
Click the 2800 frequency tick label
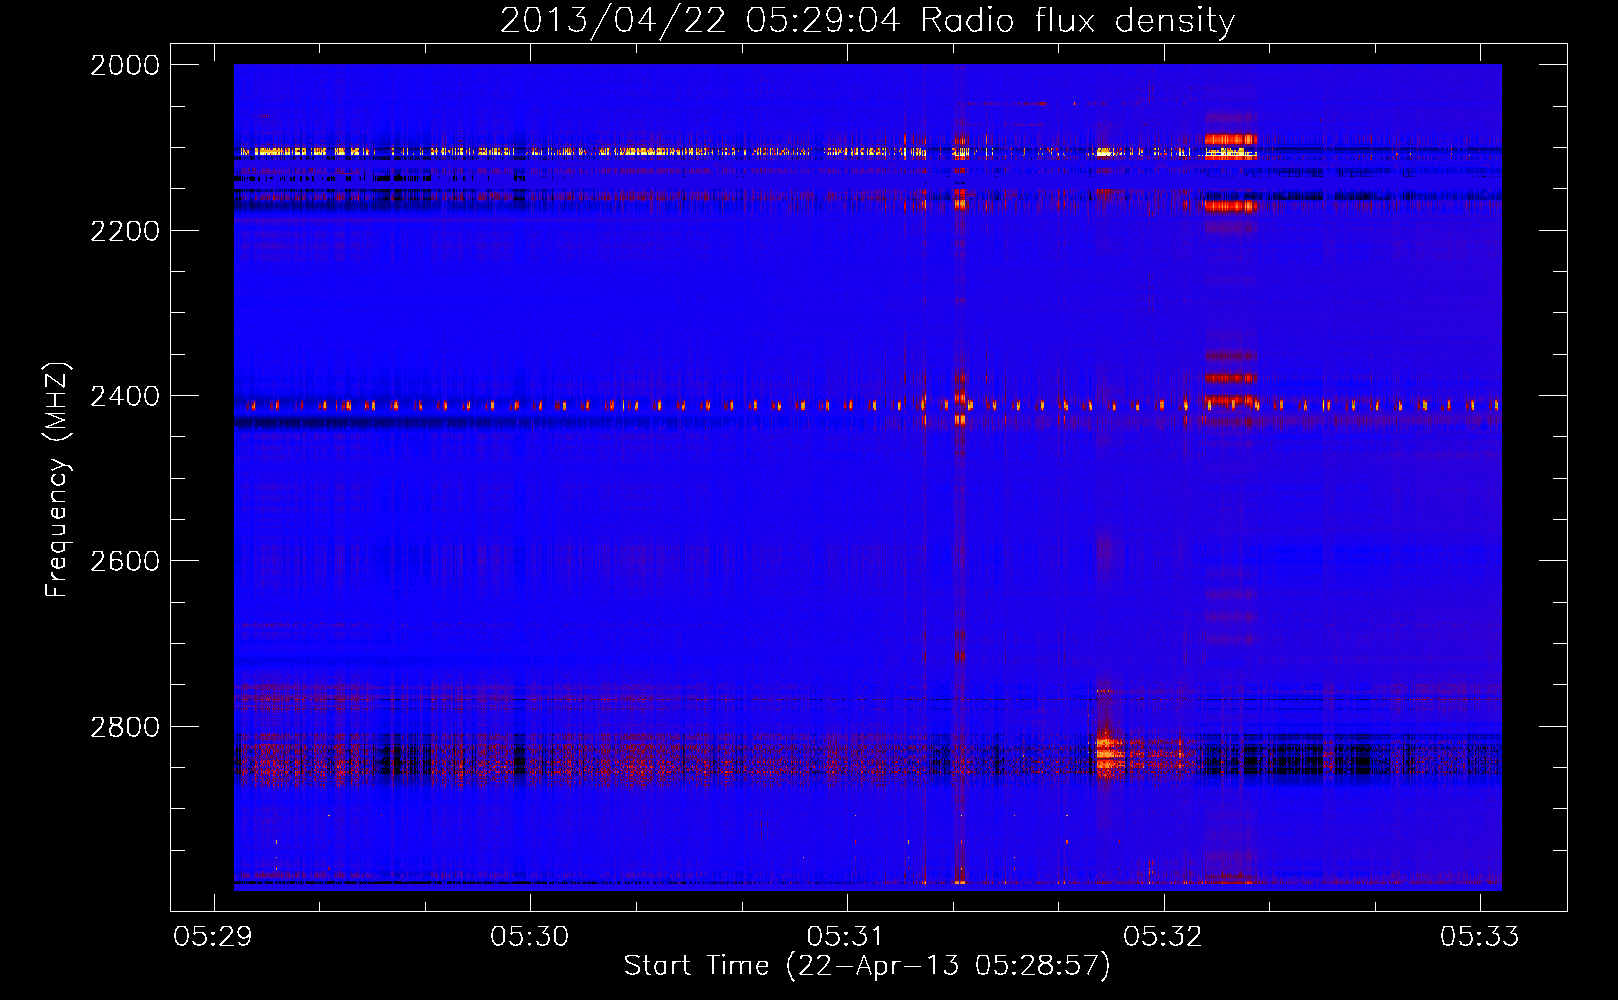(x=125, y=727)
